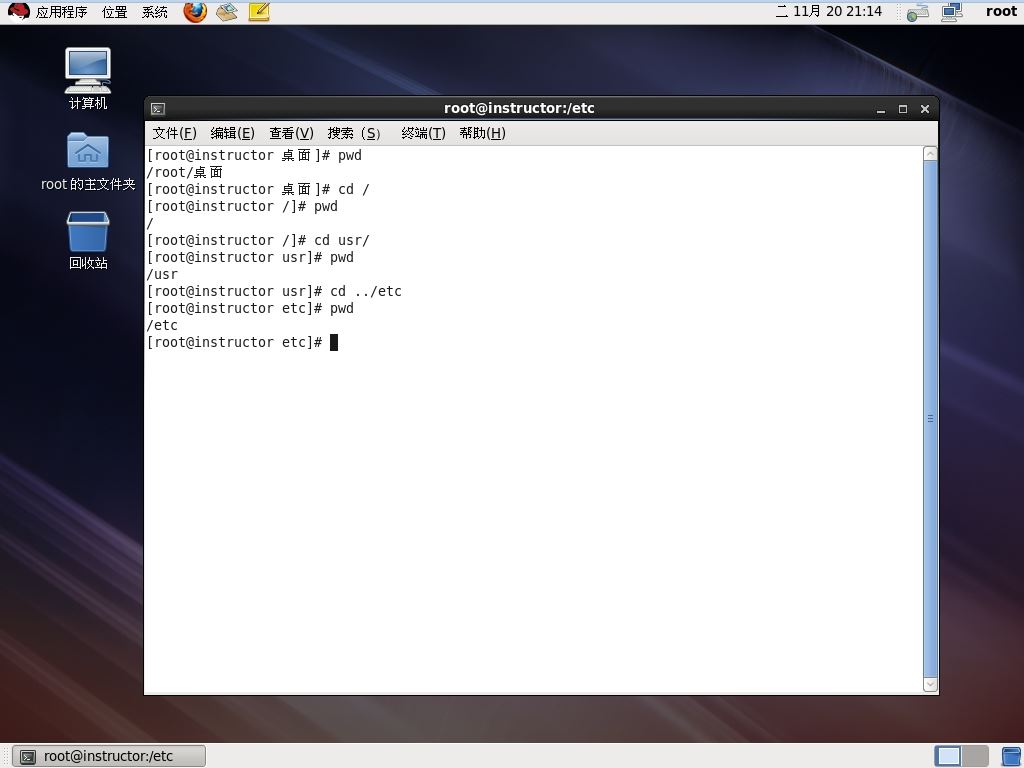1024x768 pixels.
Task: Click the date and time clock
Action: 829,12
